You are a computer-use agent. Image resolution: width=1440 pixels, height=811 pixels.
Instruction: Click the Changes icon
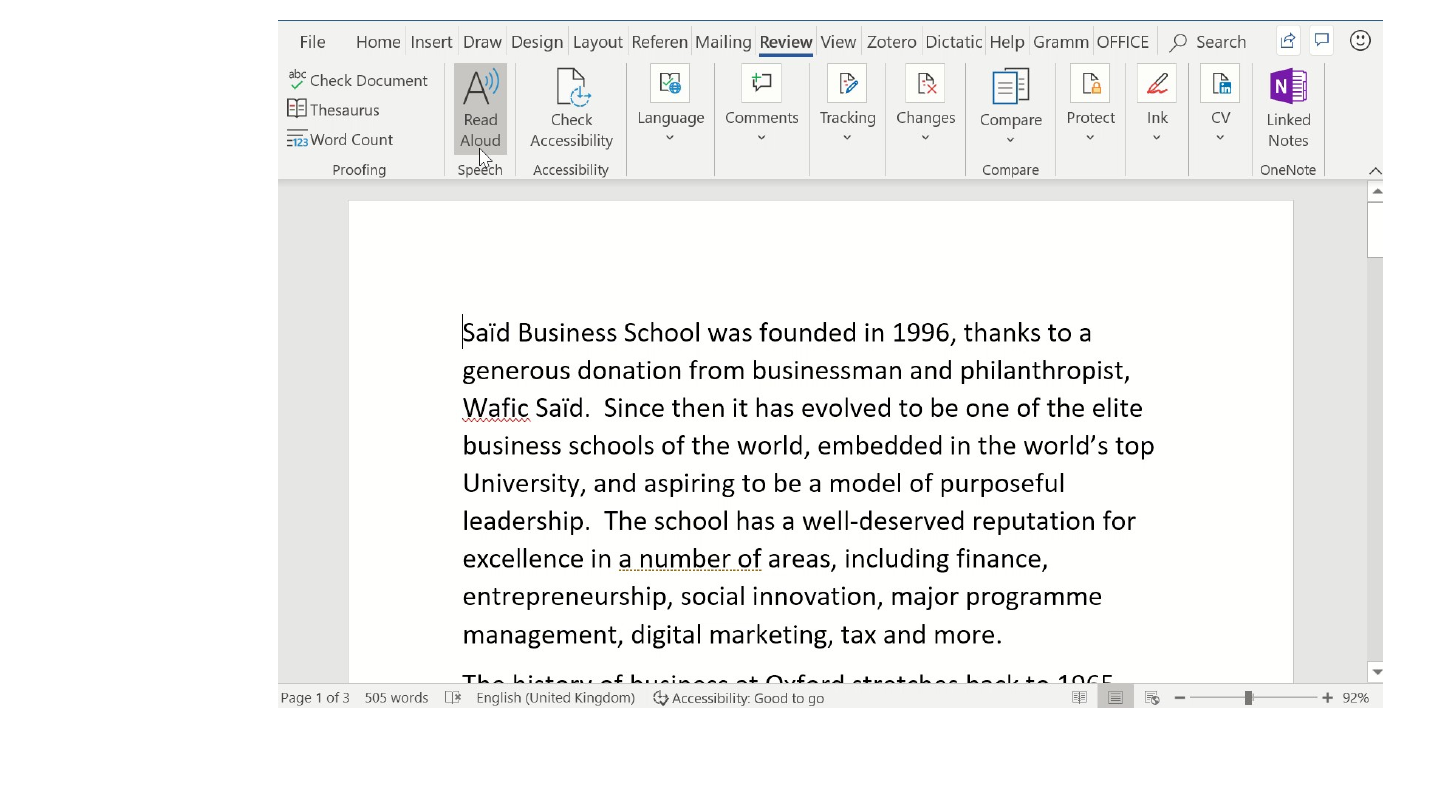tap(925, 84)
